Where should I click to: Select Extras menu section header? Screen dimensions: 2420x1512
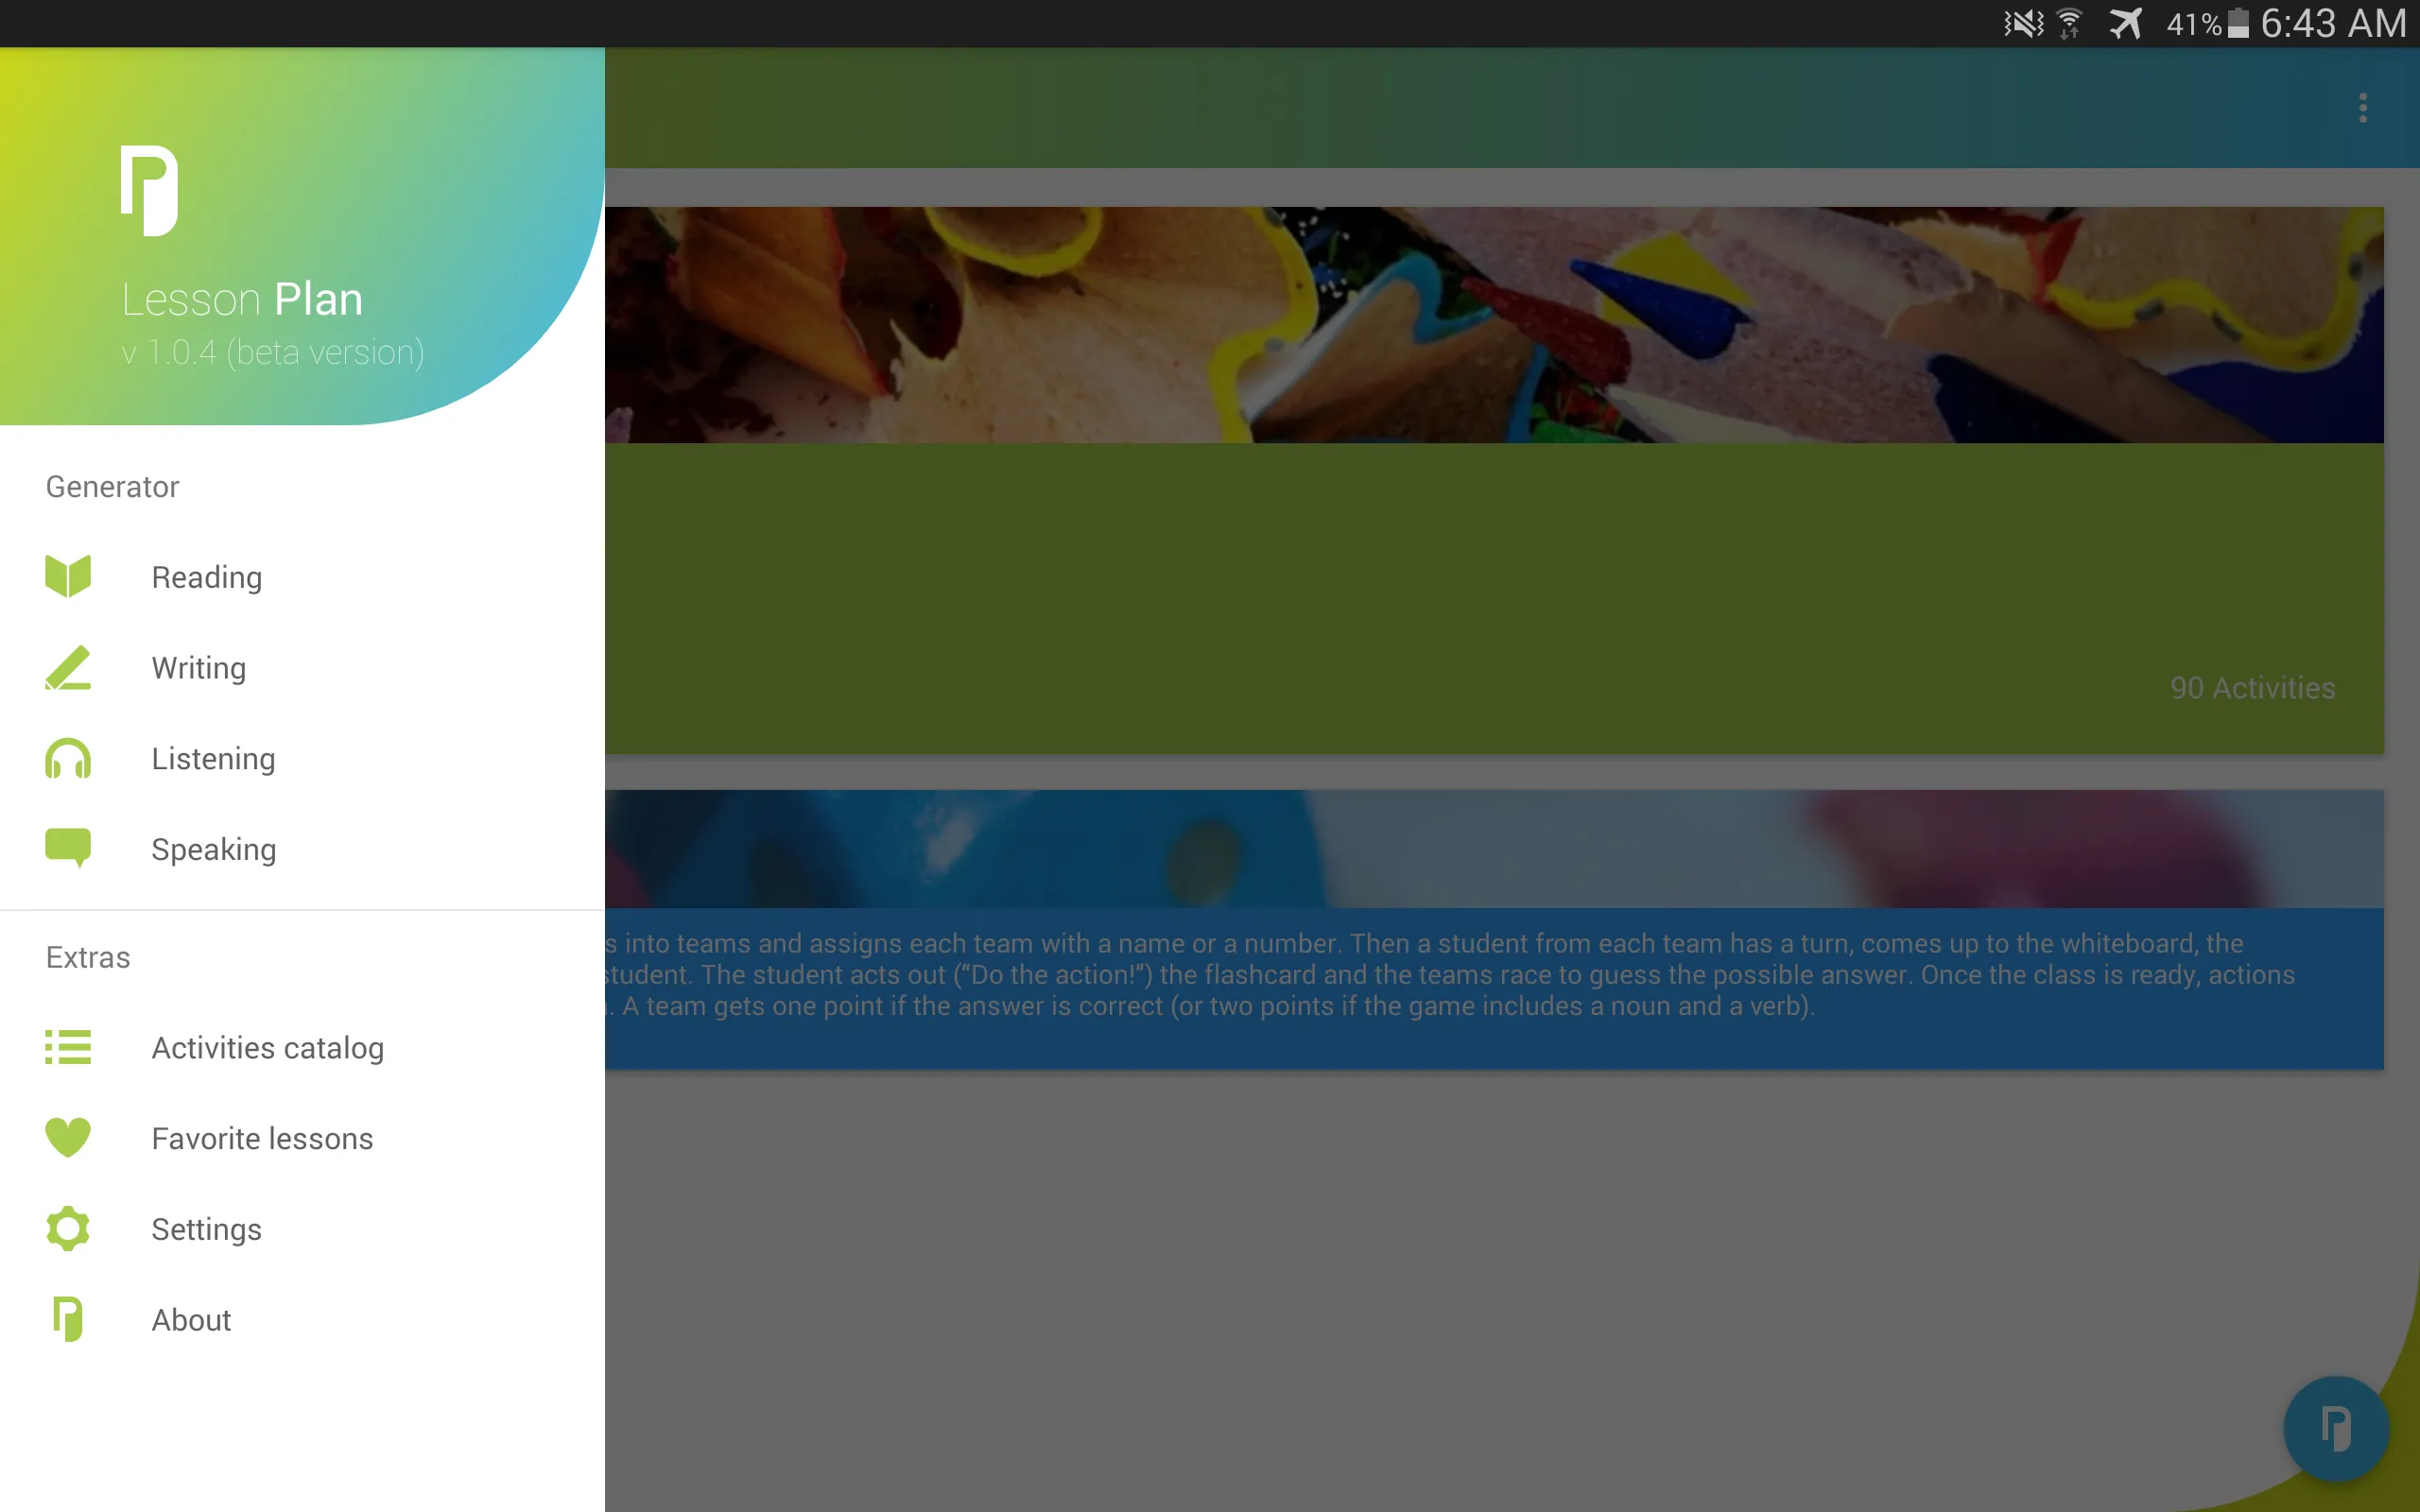87,956
